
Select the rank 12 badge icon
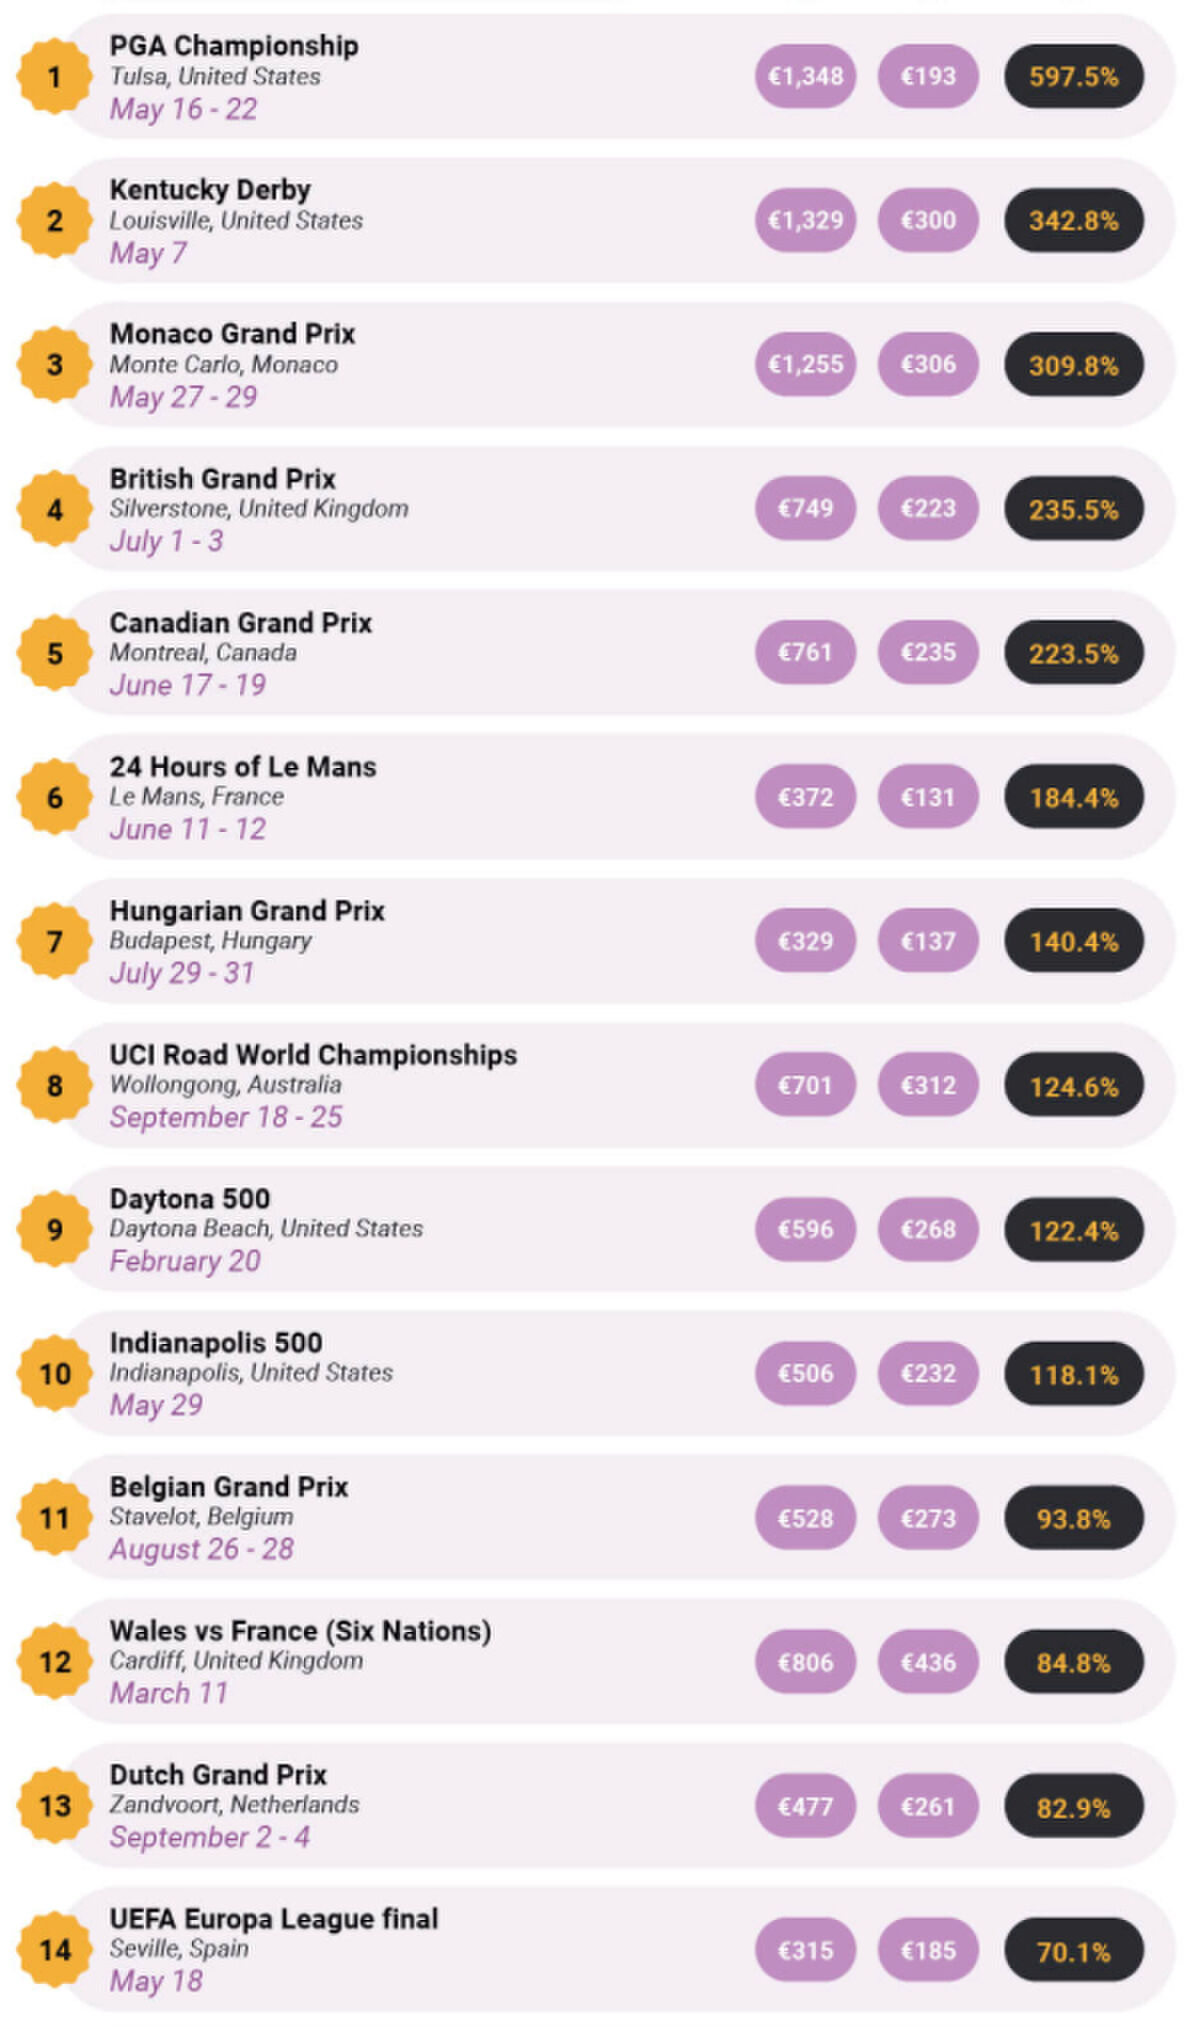[54, 1661]
